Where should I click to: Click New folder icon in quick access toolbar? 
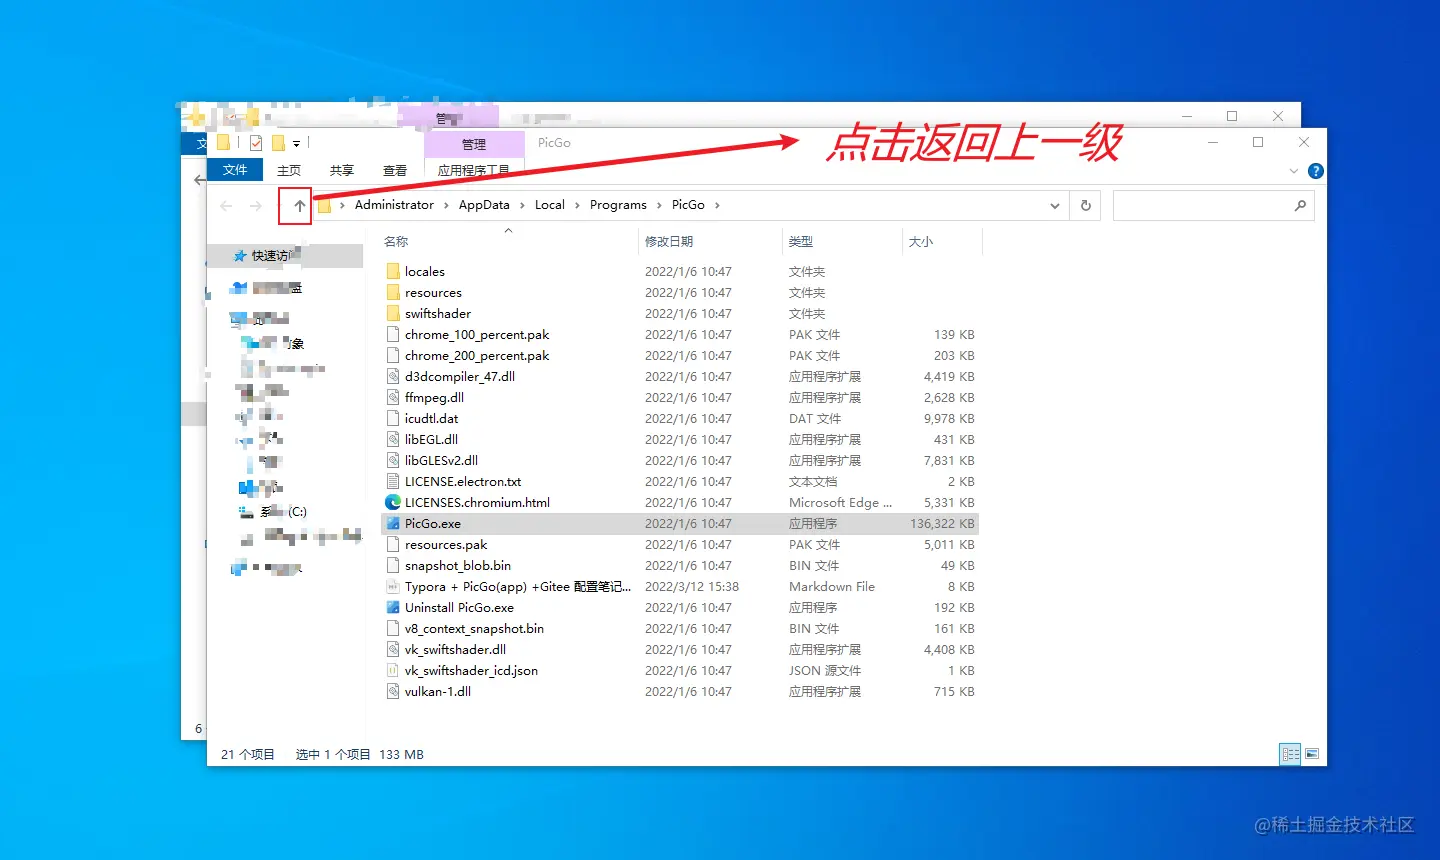point(279,143)
